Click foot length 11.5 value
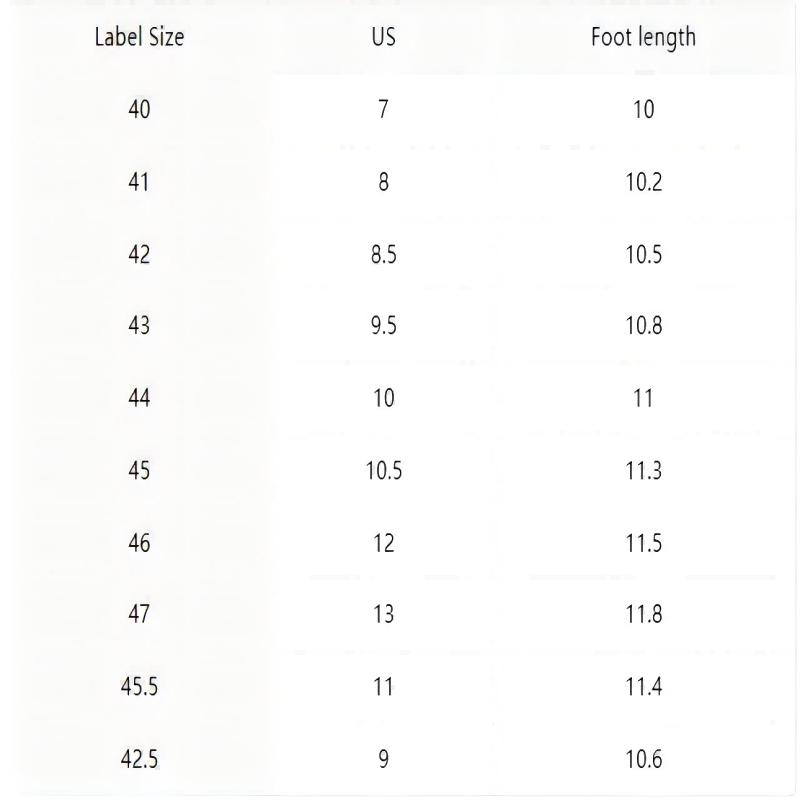Screen dimensions: 800x800 click(644, 543)
